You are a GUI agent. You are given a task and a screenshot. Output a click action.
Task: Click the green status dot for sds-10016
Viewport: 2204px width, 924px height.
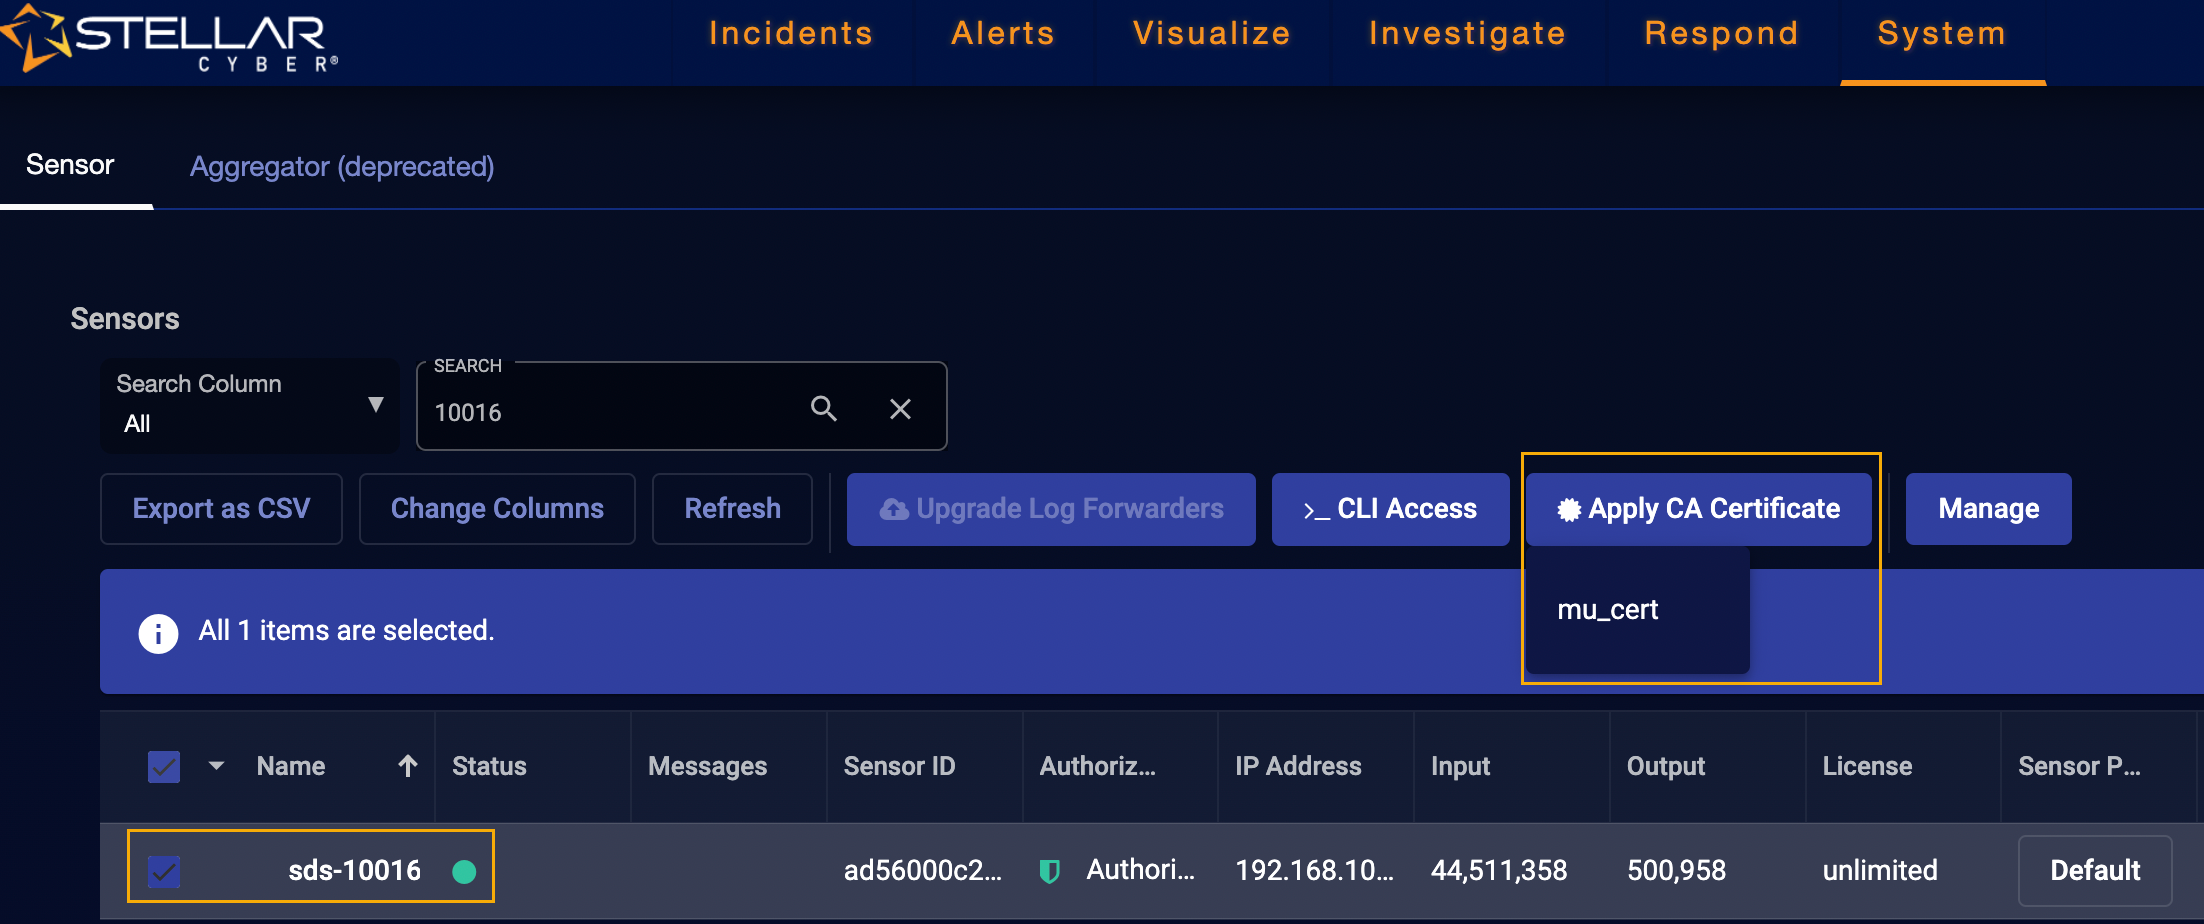tap(464, 871)
